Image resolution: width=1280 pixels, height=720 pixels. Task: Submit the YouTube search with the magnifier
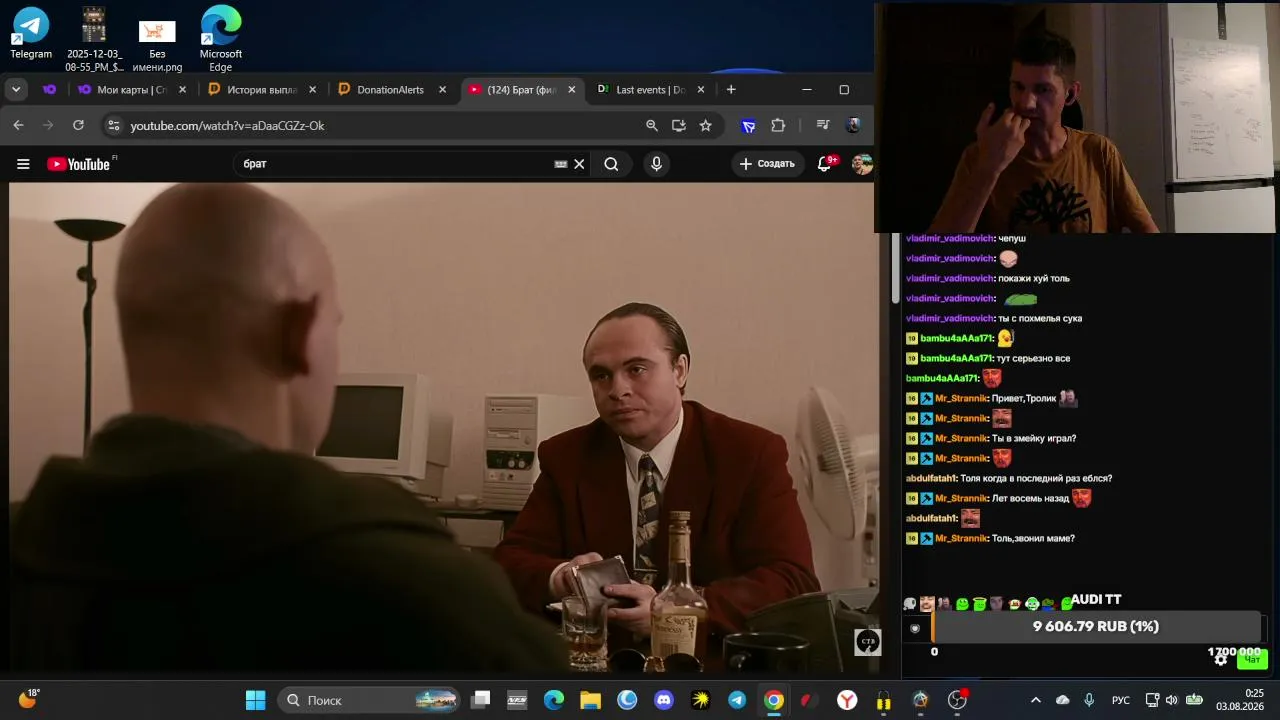tap(611, 164)
